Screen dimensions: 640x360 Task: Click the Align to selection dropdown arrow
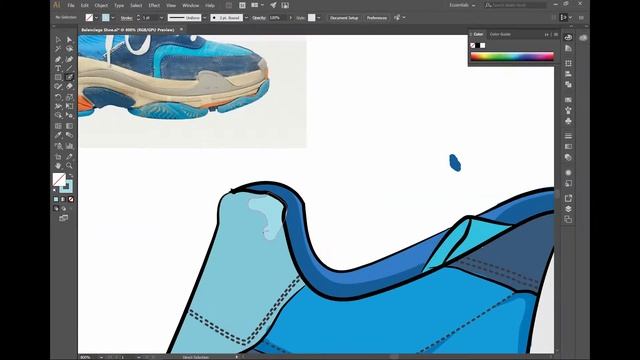point(404,18)
